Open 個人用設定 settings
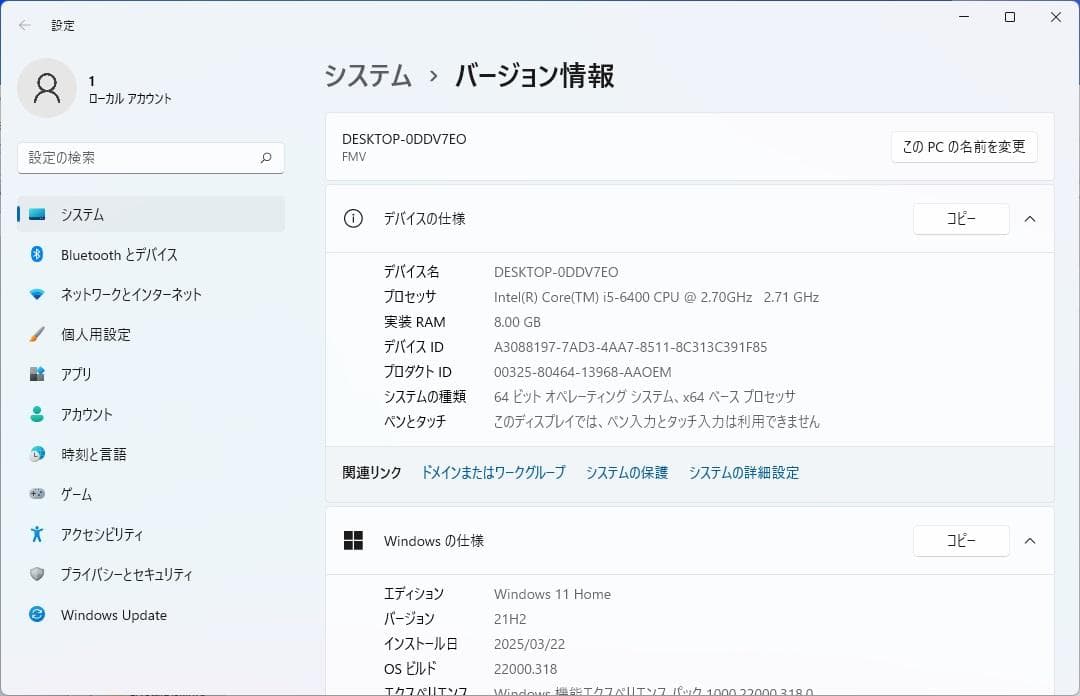The image size is (1080, 696). tap(100, 334)
